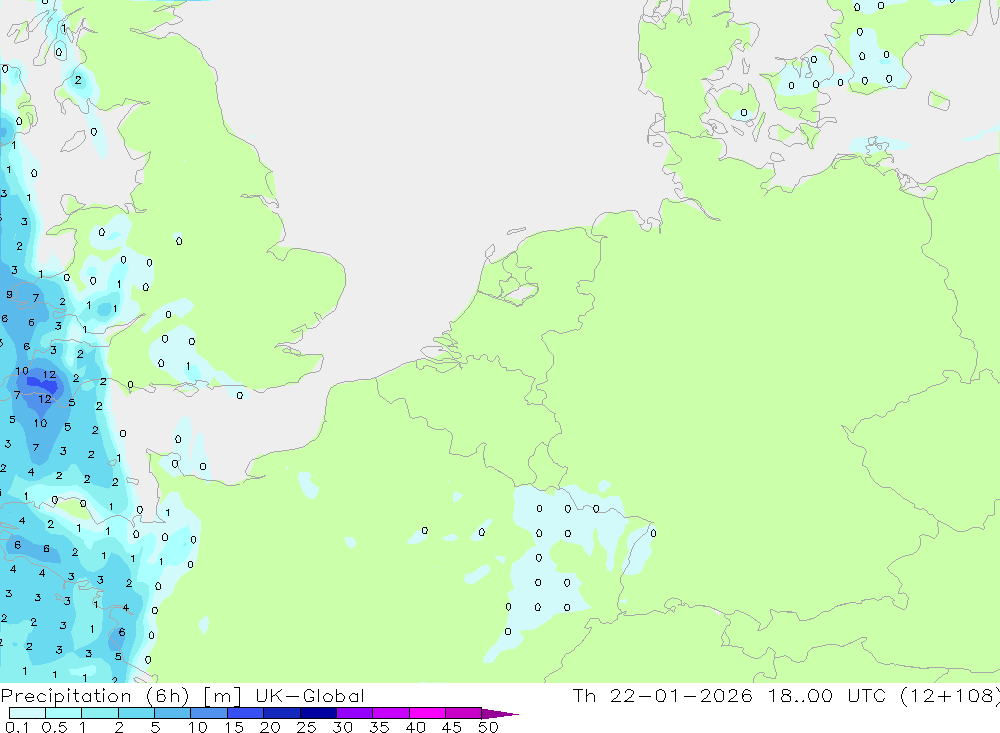Select the 2–5 legend color swatch

(136, 713)
